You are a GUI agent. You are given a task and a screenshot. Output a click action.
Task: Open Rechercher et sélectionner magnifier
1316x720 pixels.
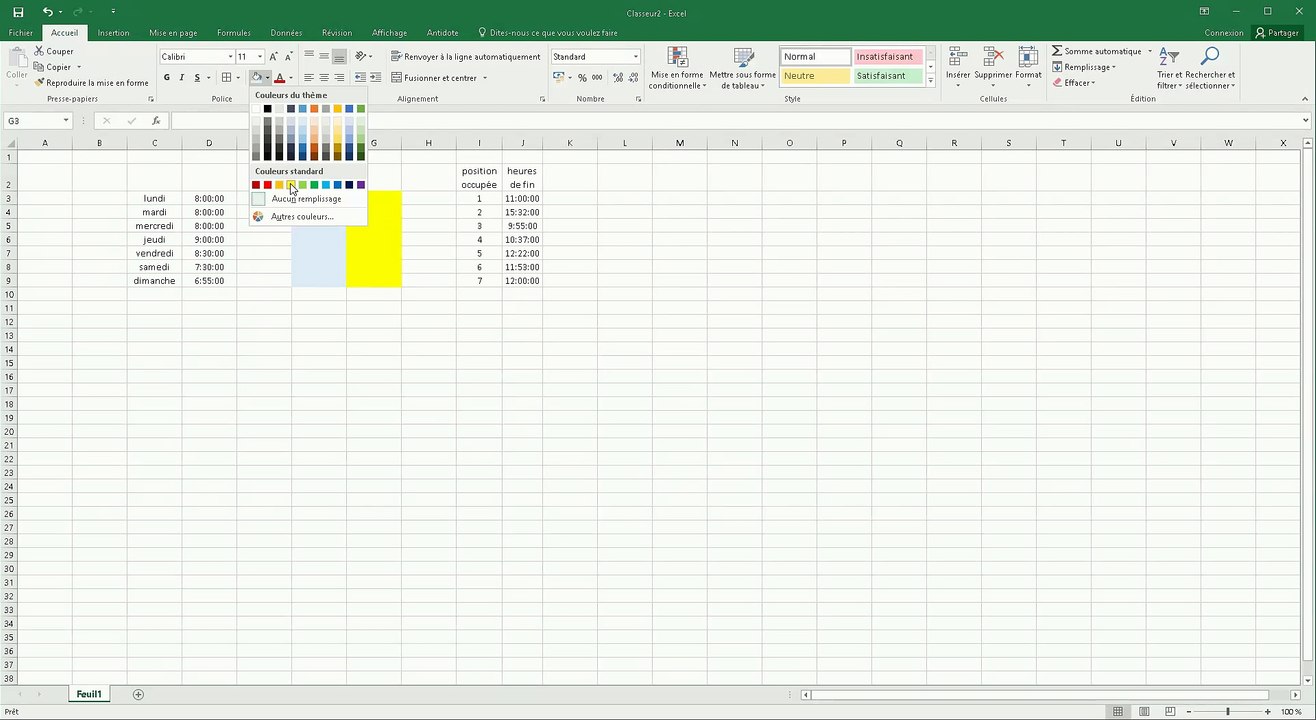tap(1210, 68)
